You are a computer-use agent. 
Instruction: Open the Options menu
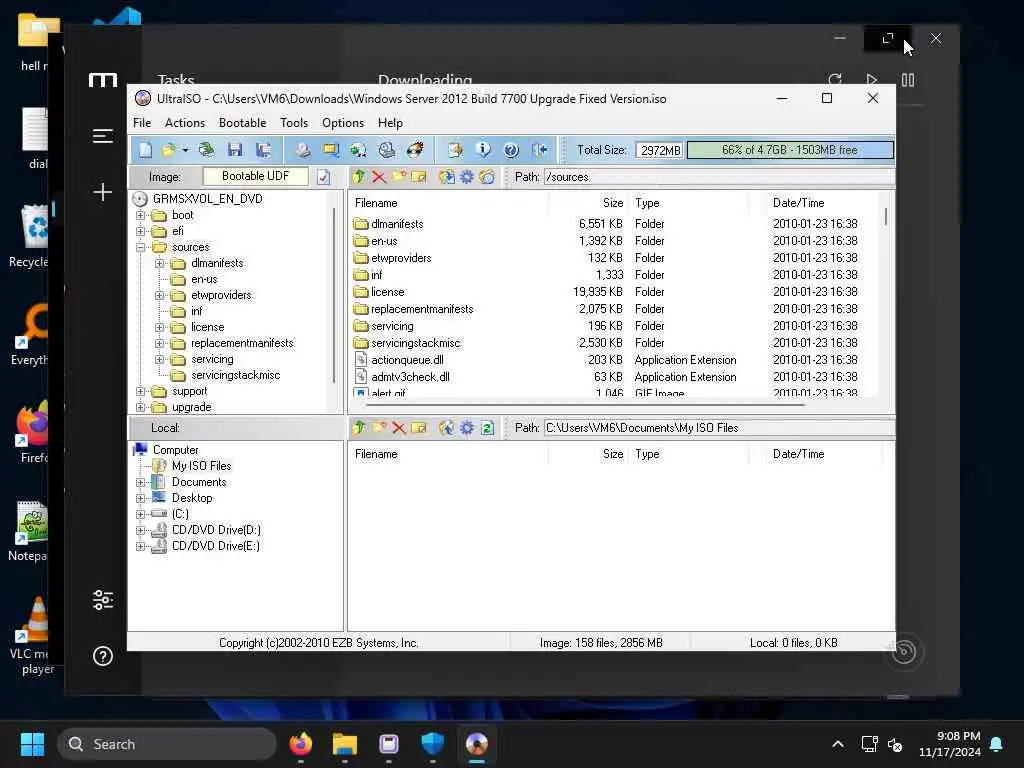click(343, 123)
